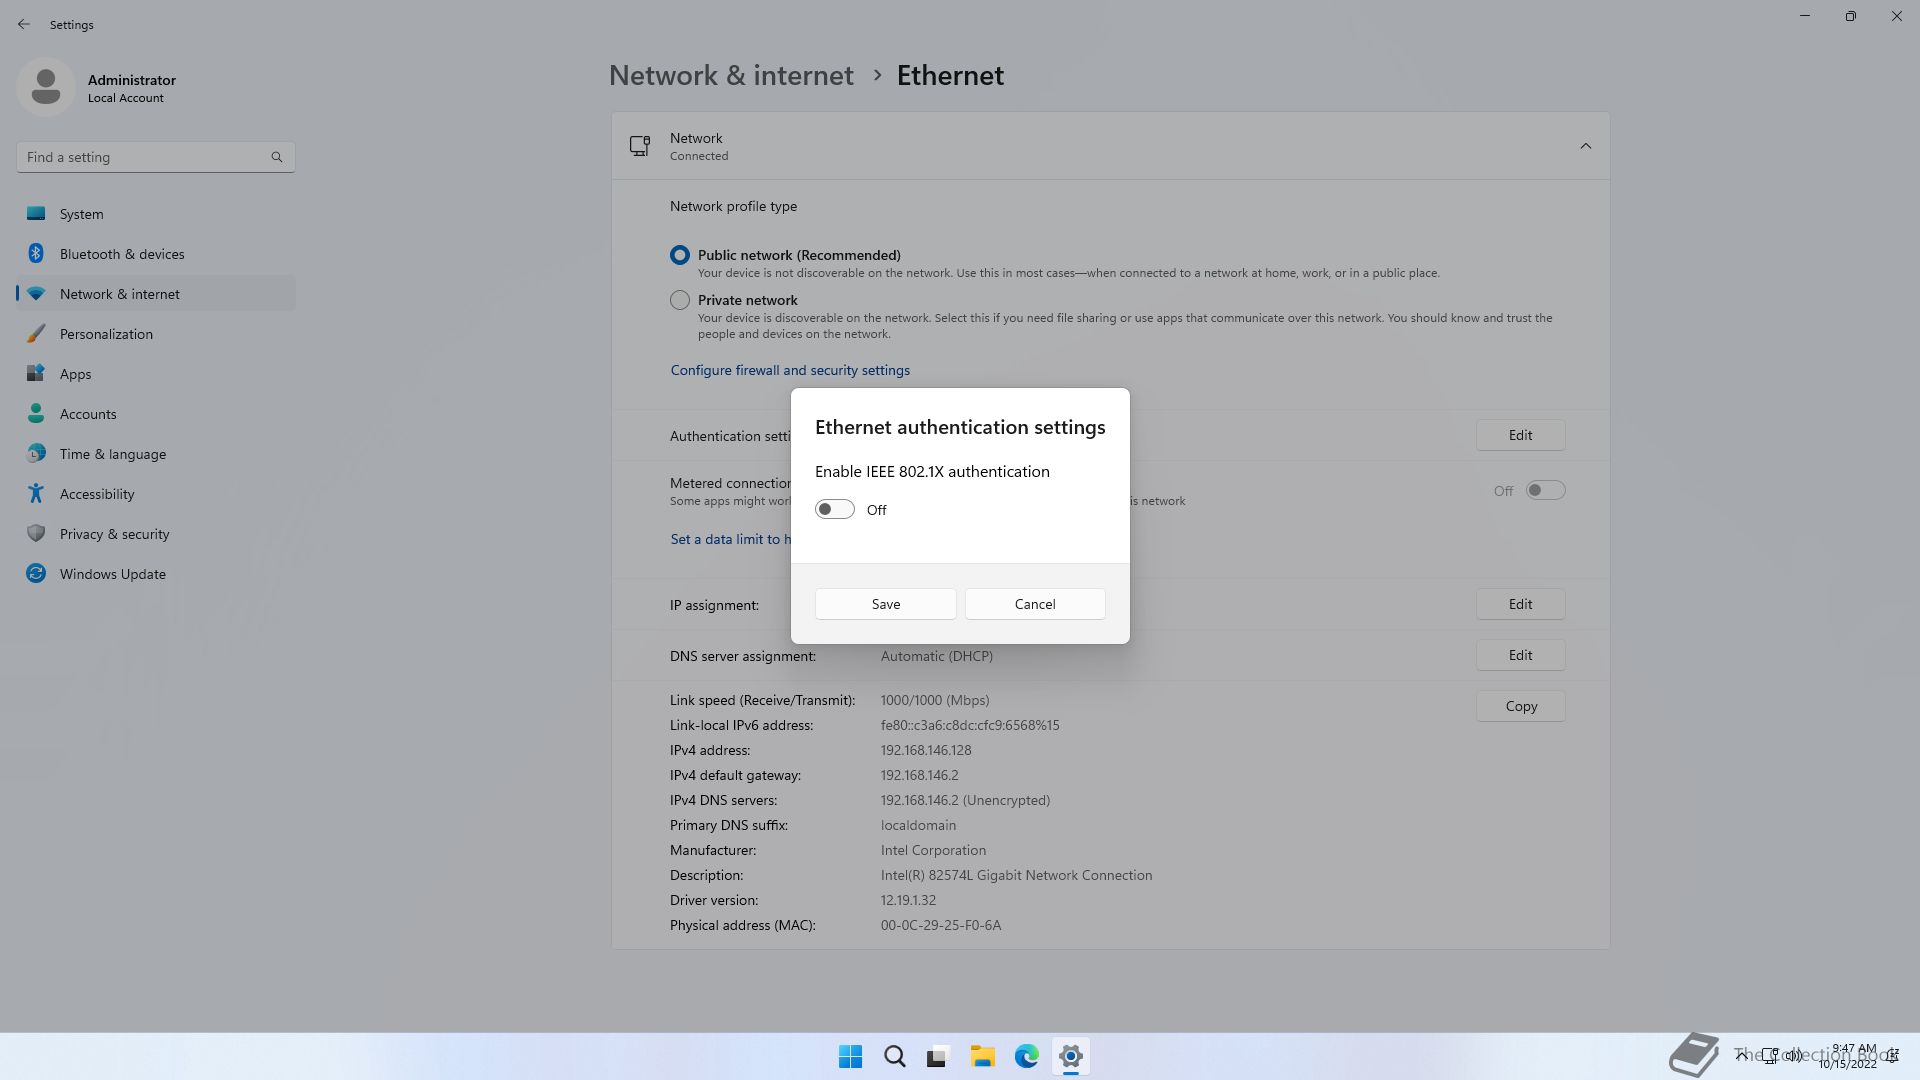Open Privacy & security settings
1920x1080 pixels.
[114, 534]
